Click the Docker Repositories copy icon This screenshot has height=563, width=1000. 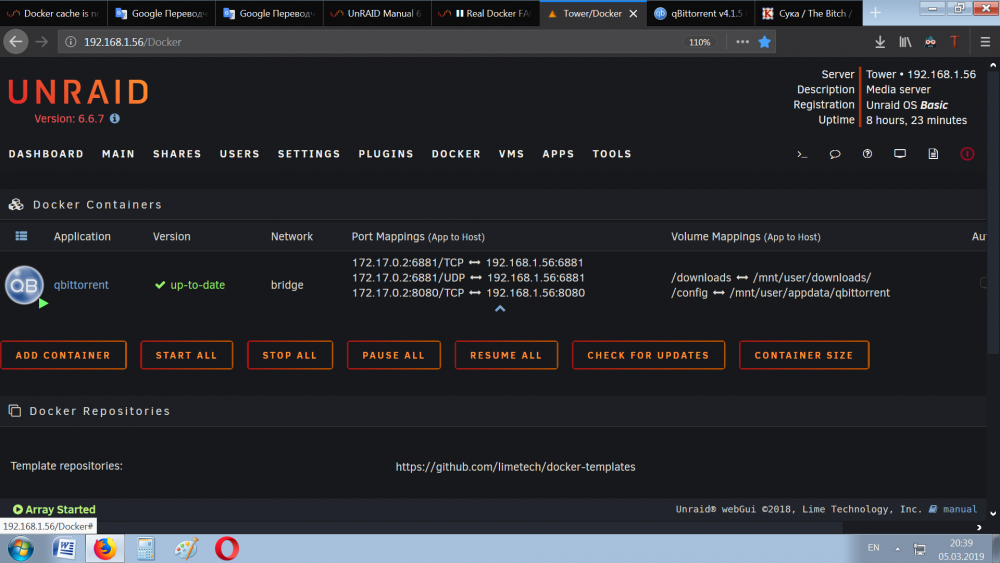click(15, 411)
